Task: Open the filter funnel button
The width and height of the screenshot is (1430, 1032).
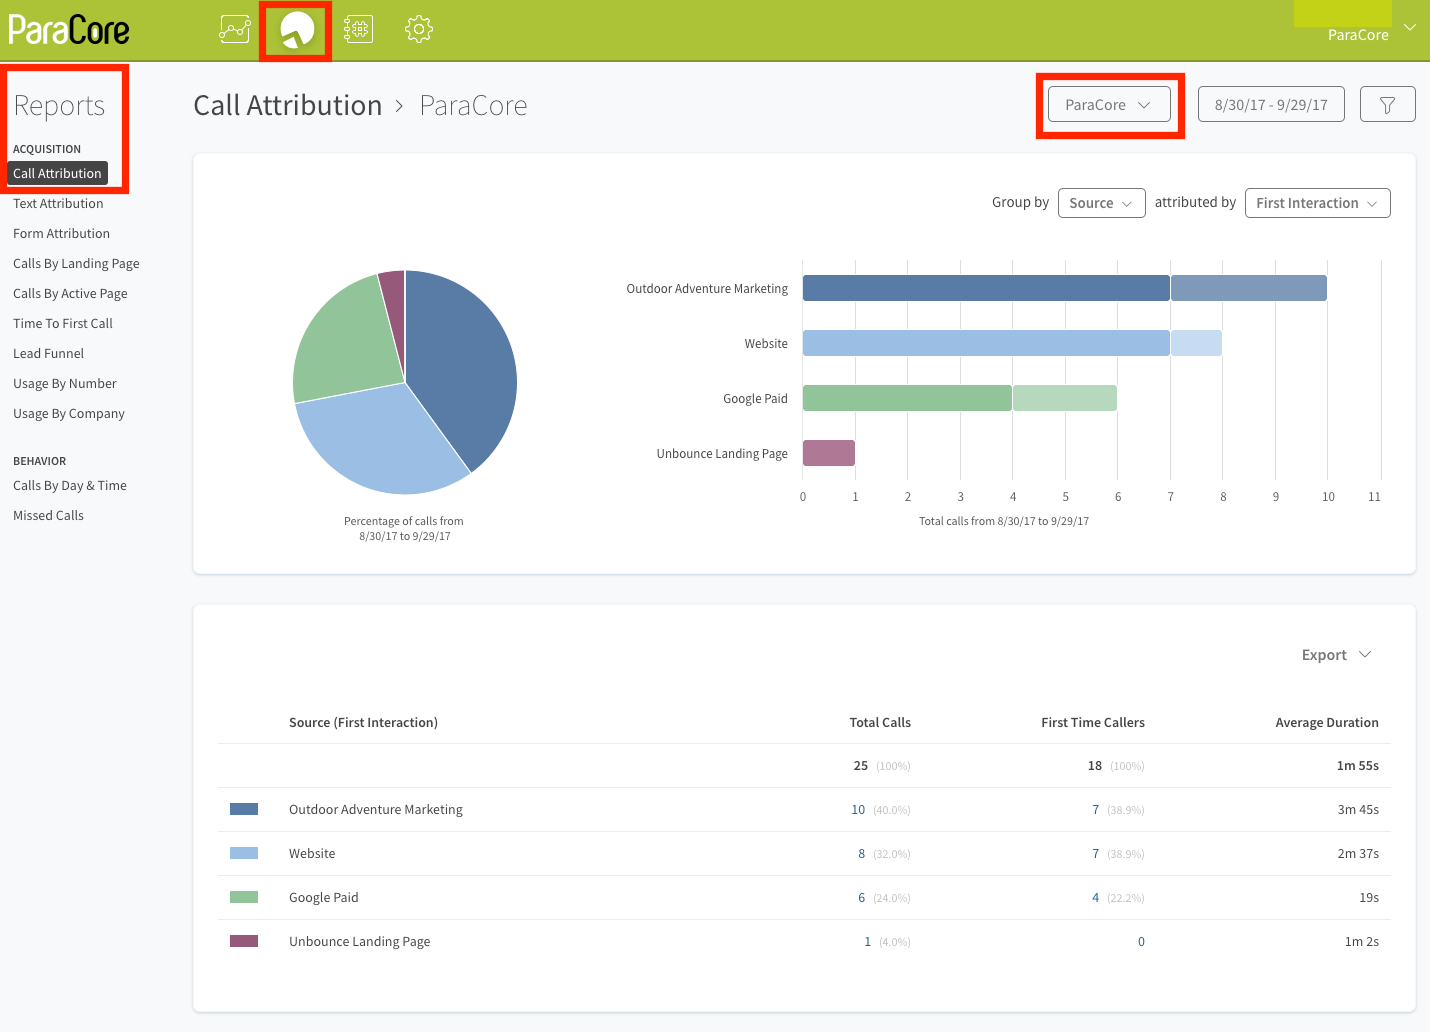Action: coord(1387,105)
